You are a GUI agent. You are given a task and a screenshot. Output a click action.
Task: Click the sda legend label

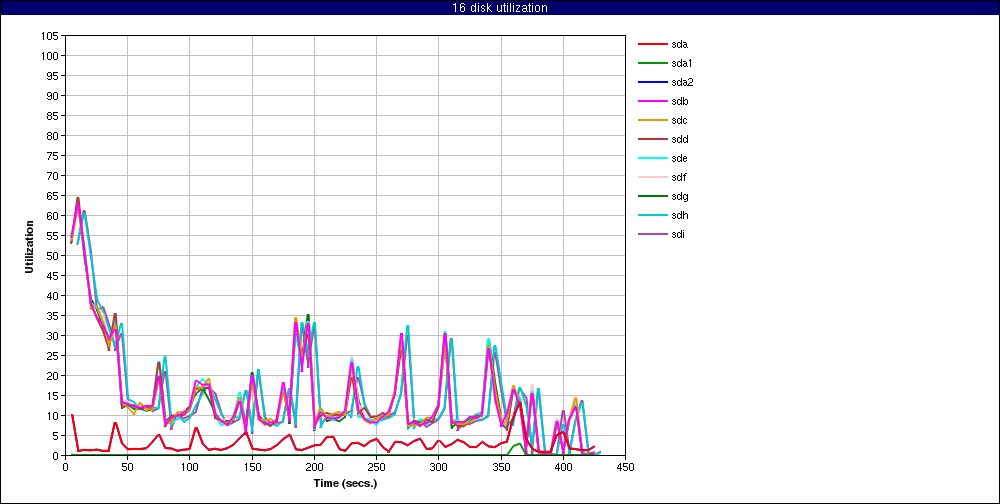[x=680, y=45]
